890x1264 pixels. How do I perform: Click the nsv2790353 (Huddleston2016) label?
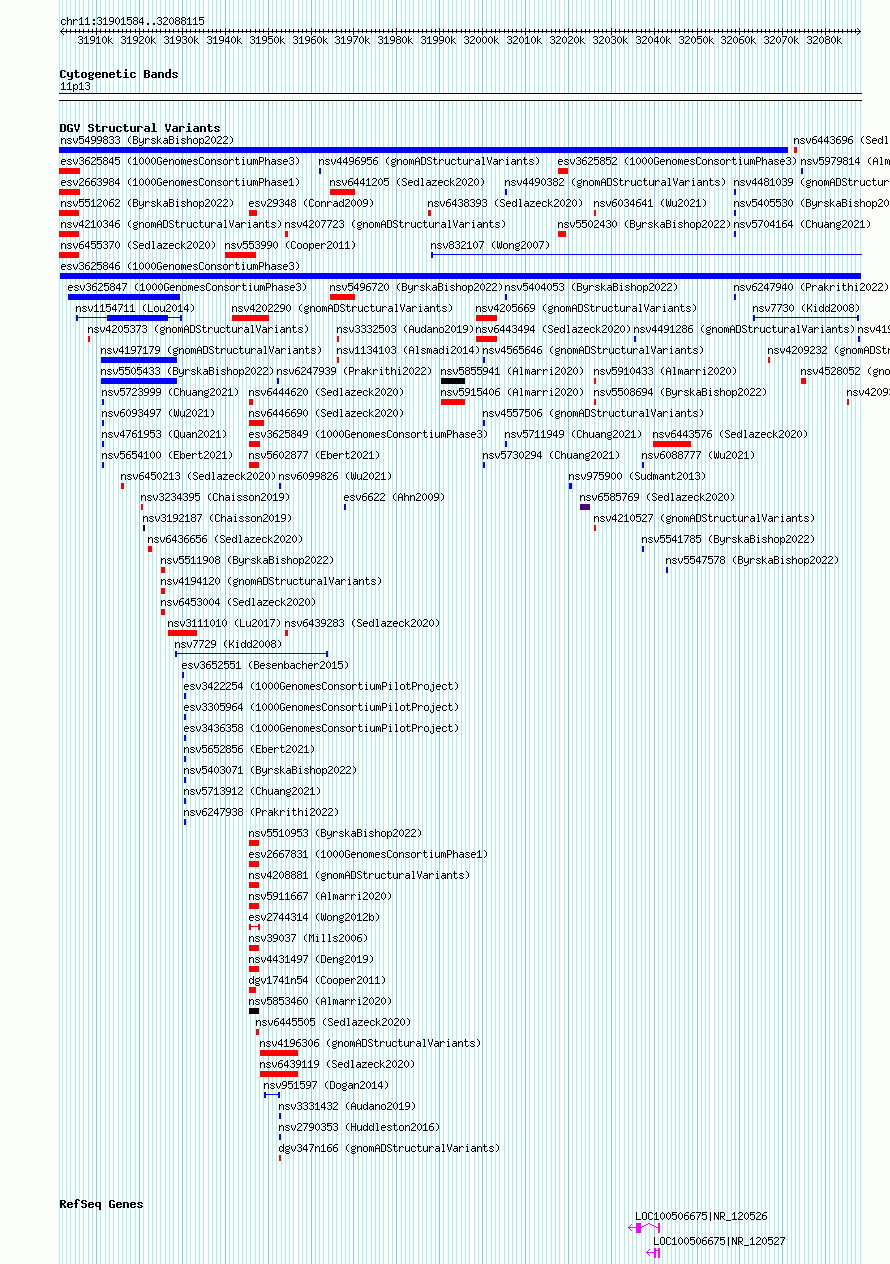pos(359,1127)
